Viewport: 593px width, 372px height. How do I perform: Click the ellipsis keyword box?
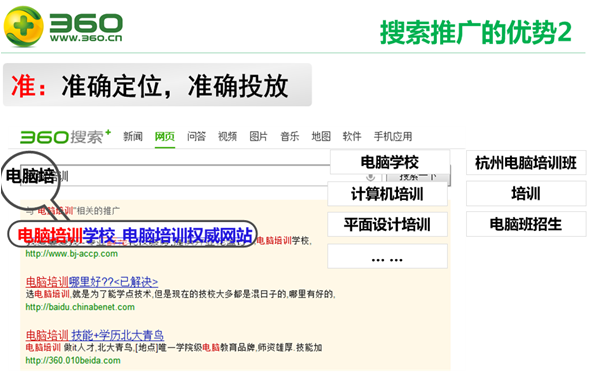coord(387,256)
